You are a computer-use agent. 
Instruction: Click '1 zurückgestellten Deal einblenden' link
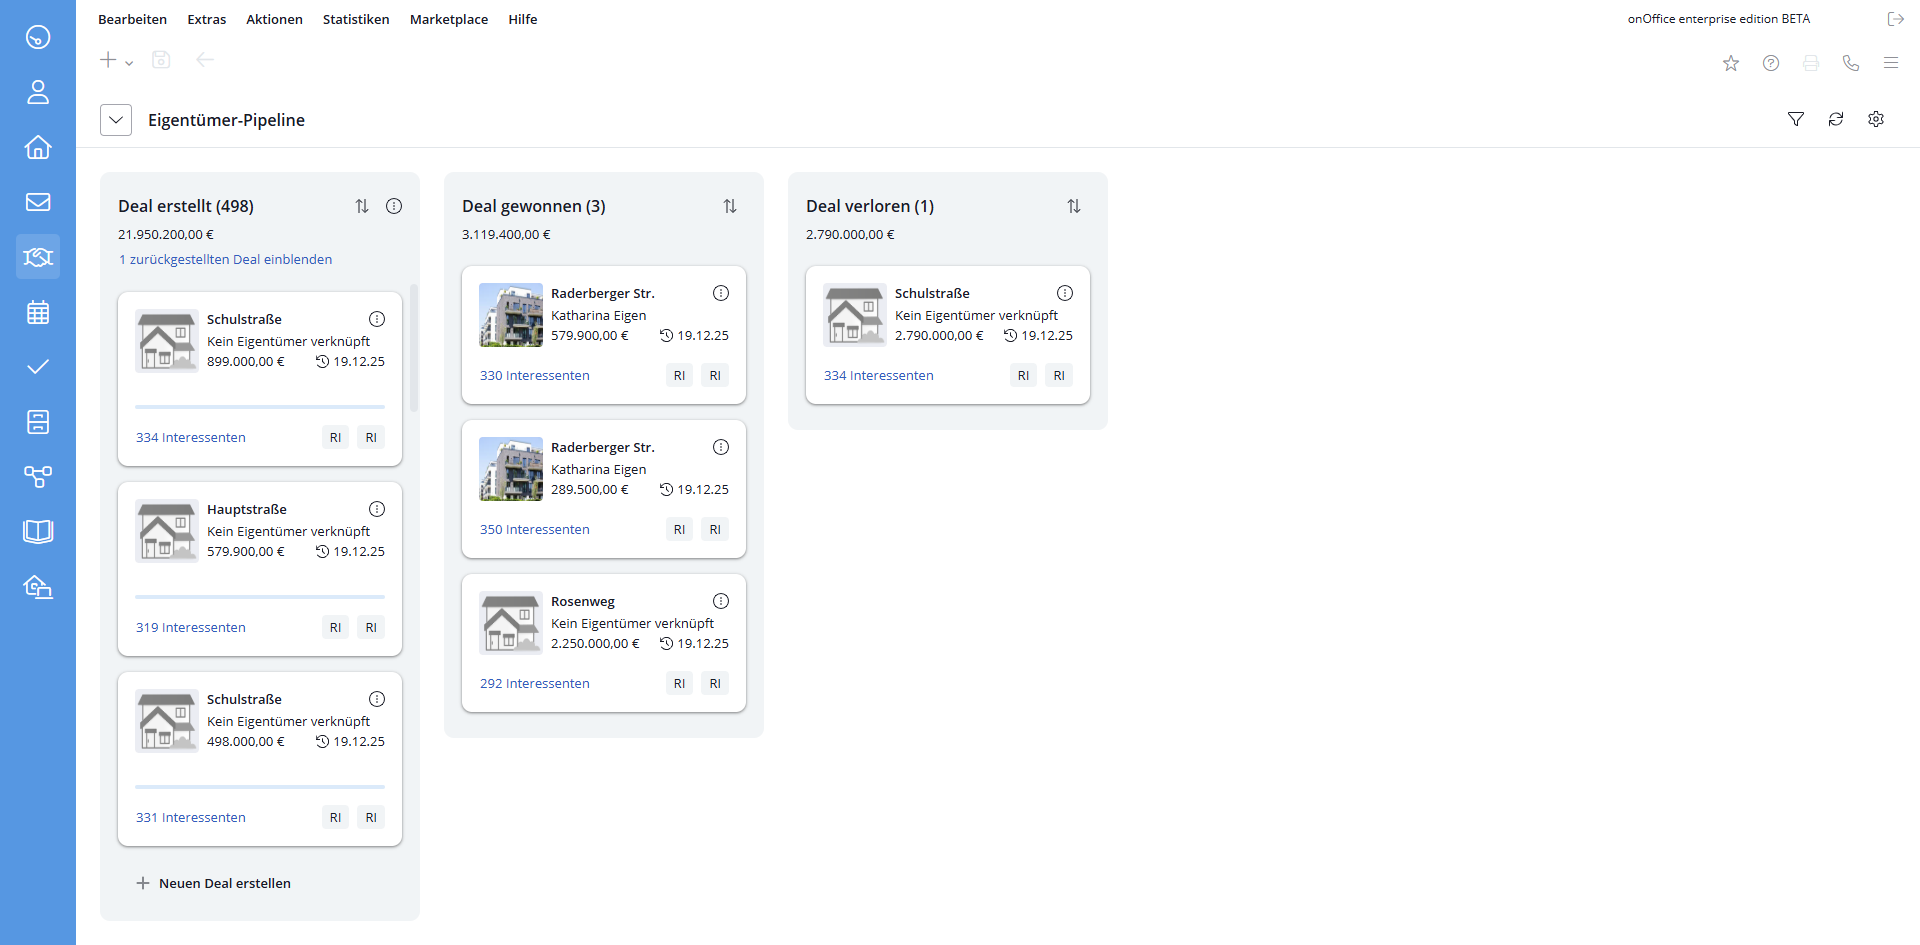(x=225, y=259)
